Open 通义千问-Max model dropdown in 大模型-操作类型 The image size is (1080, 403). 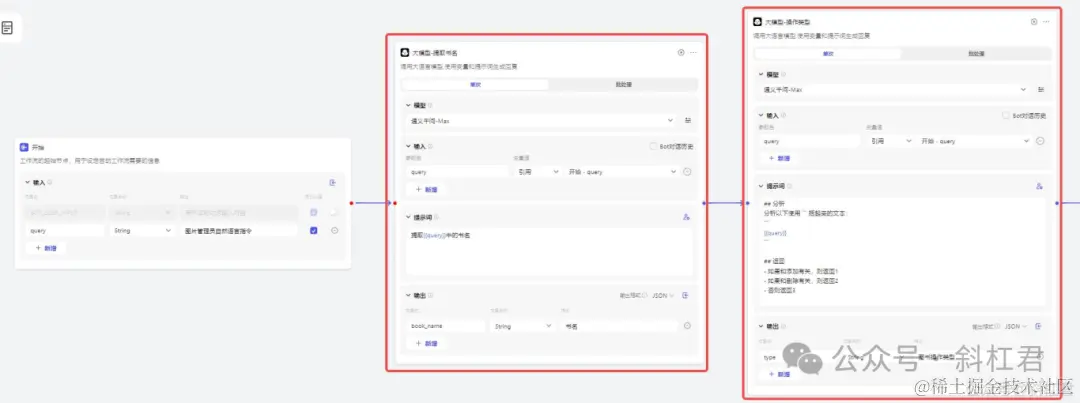click(894, 90)
